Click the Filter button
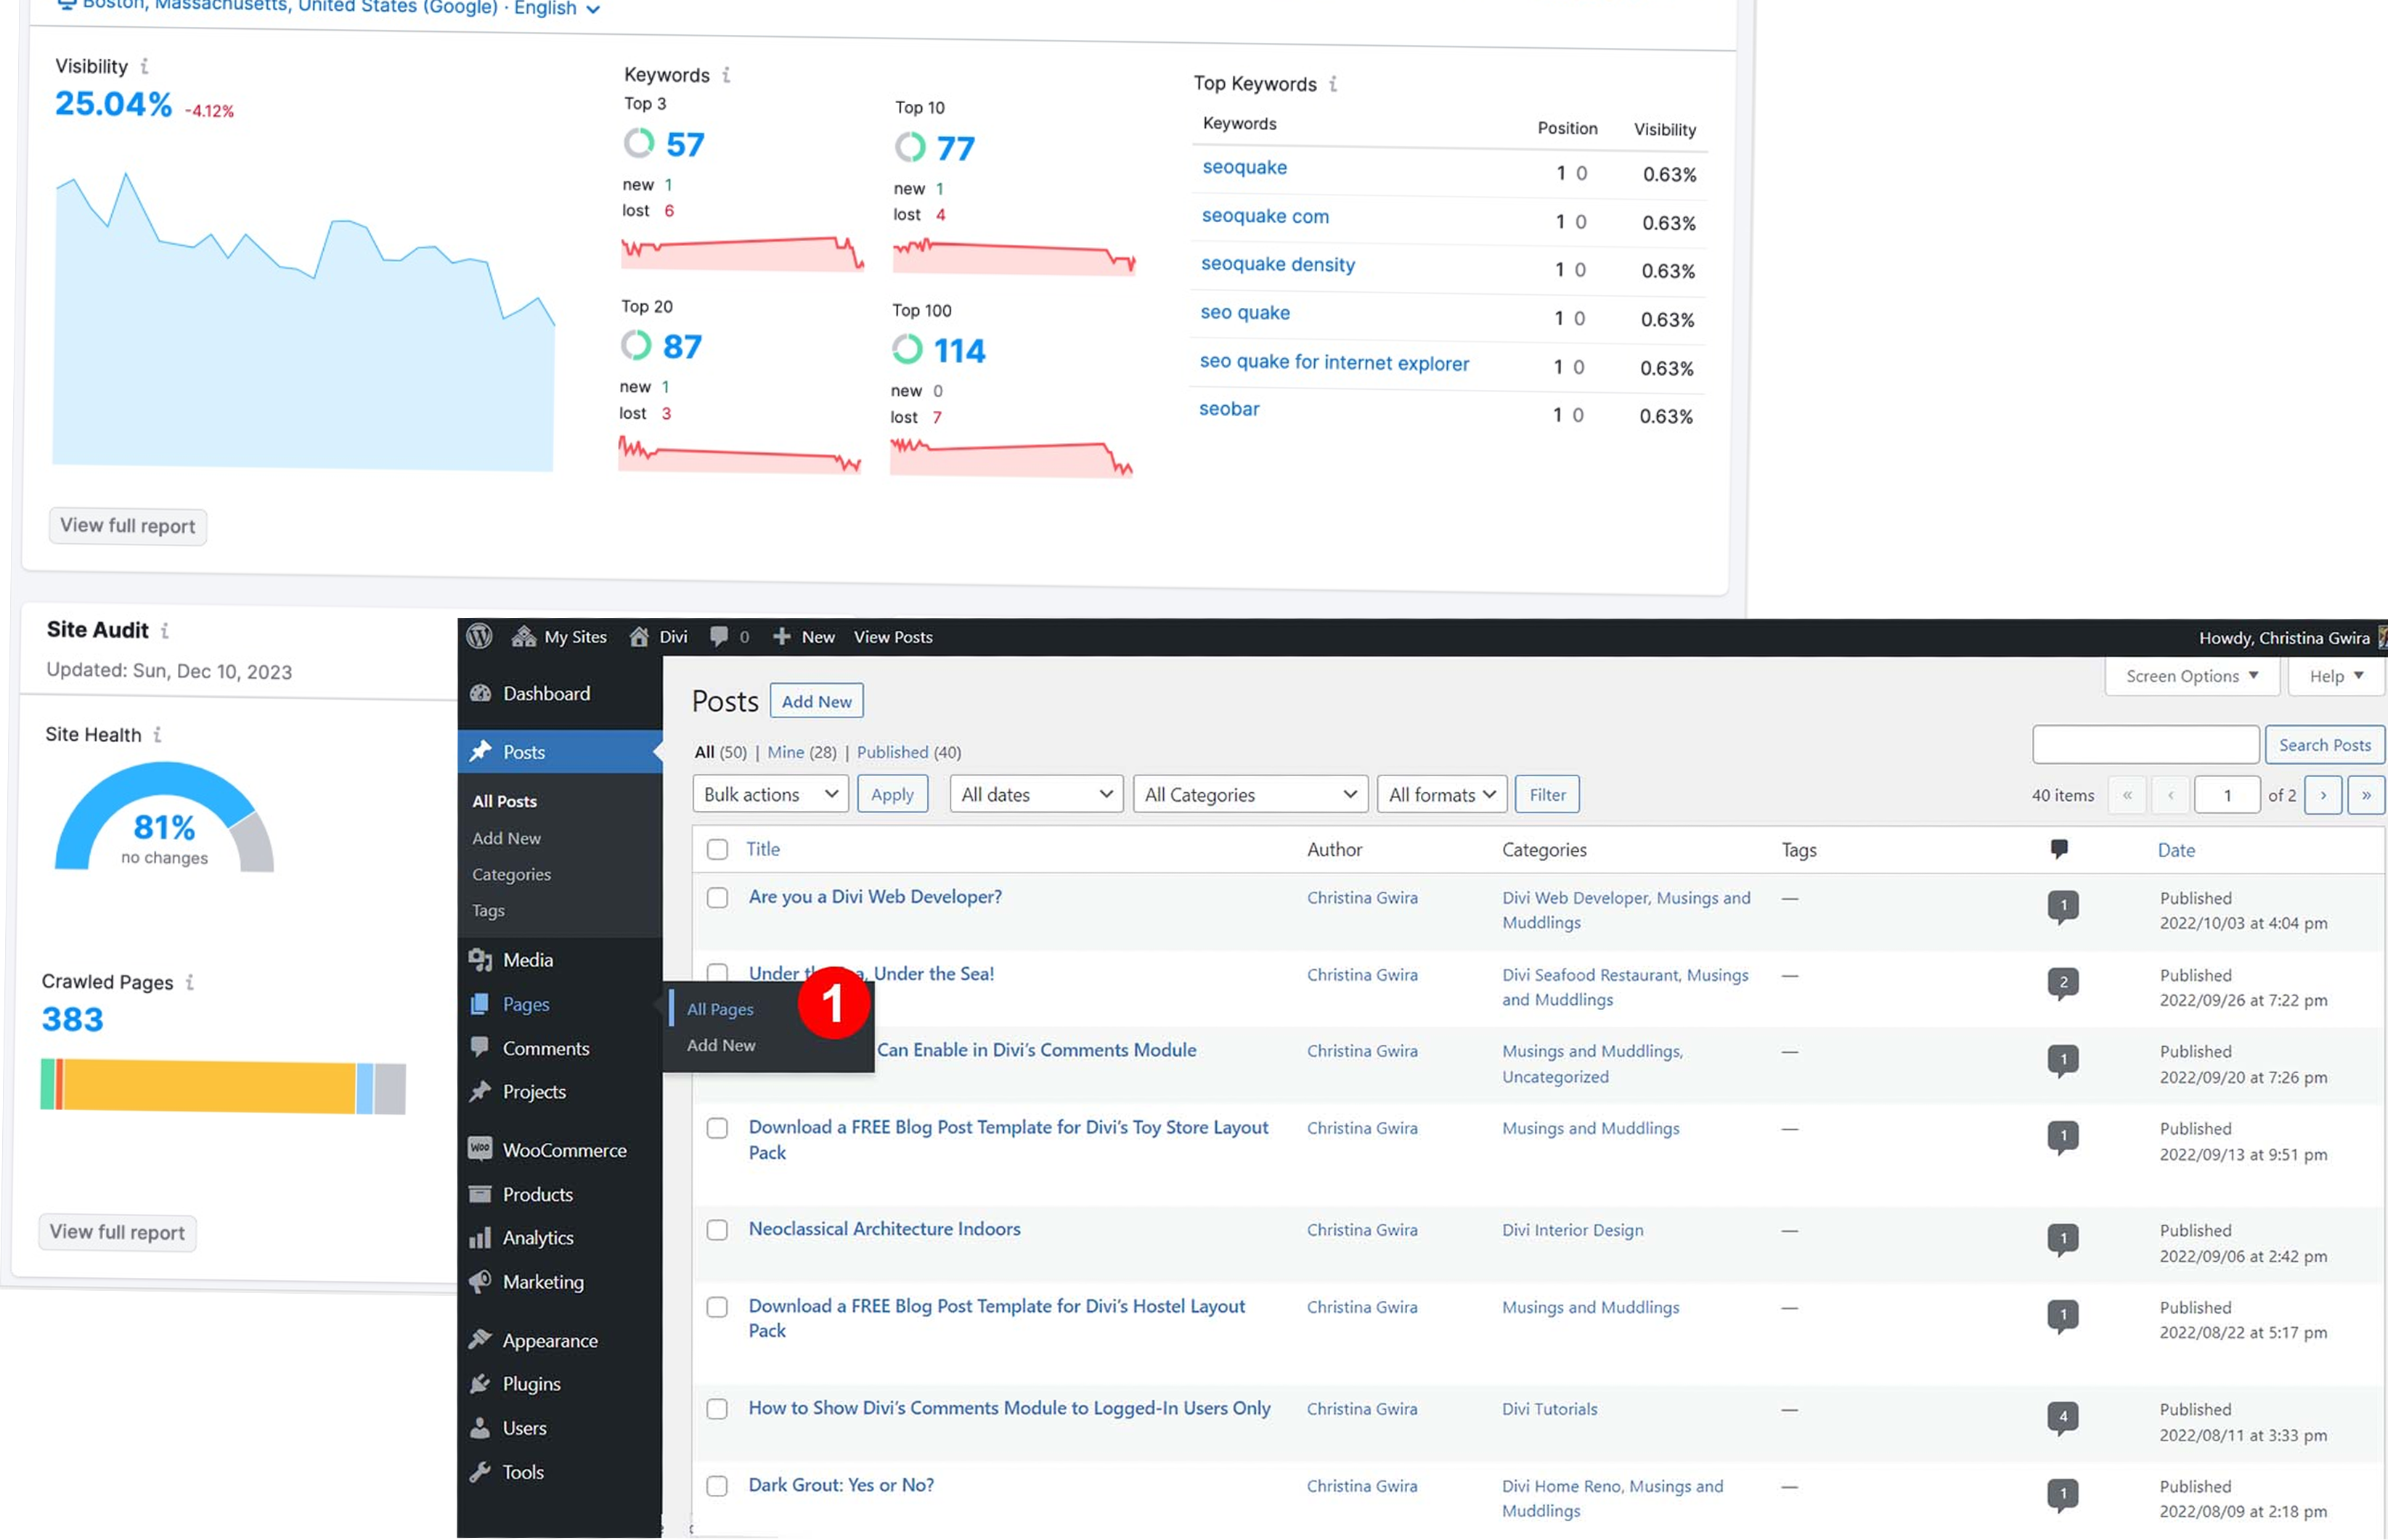Image resolution: width=2388 pixels, height=1540 pixels. pyautogui.click(x=1547, y=795)
